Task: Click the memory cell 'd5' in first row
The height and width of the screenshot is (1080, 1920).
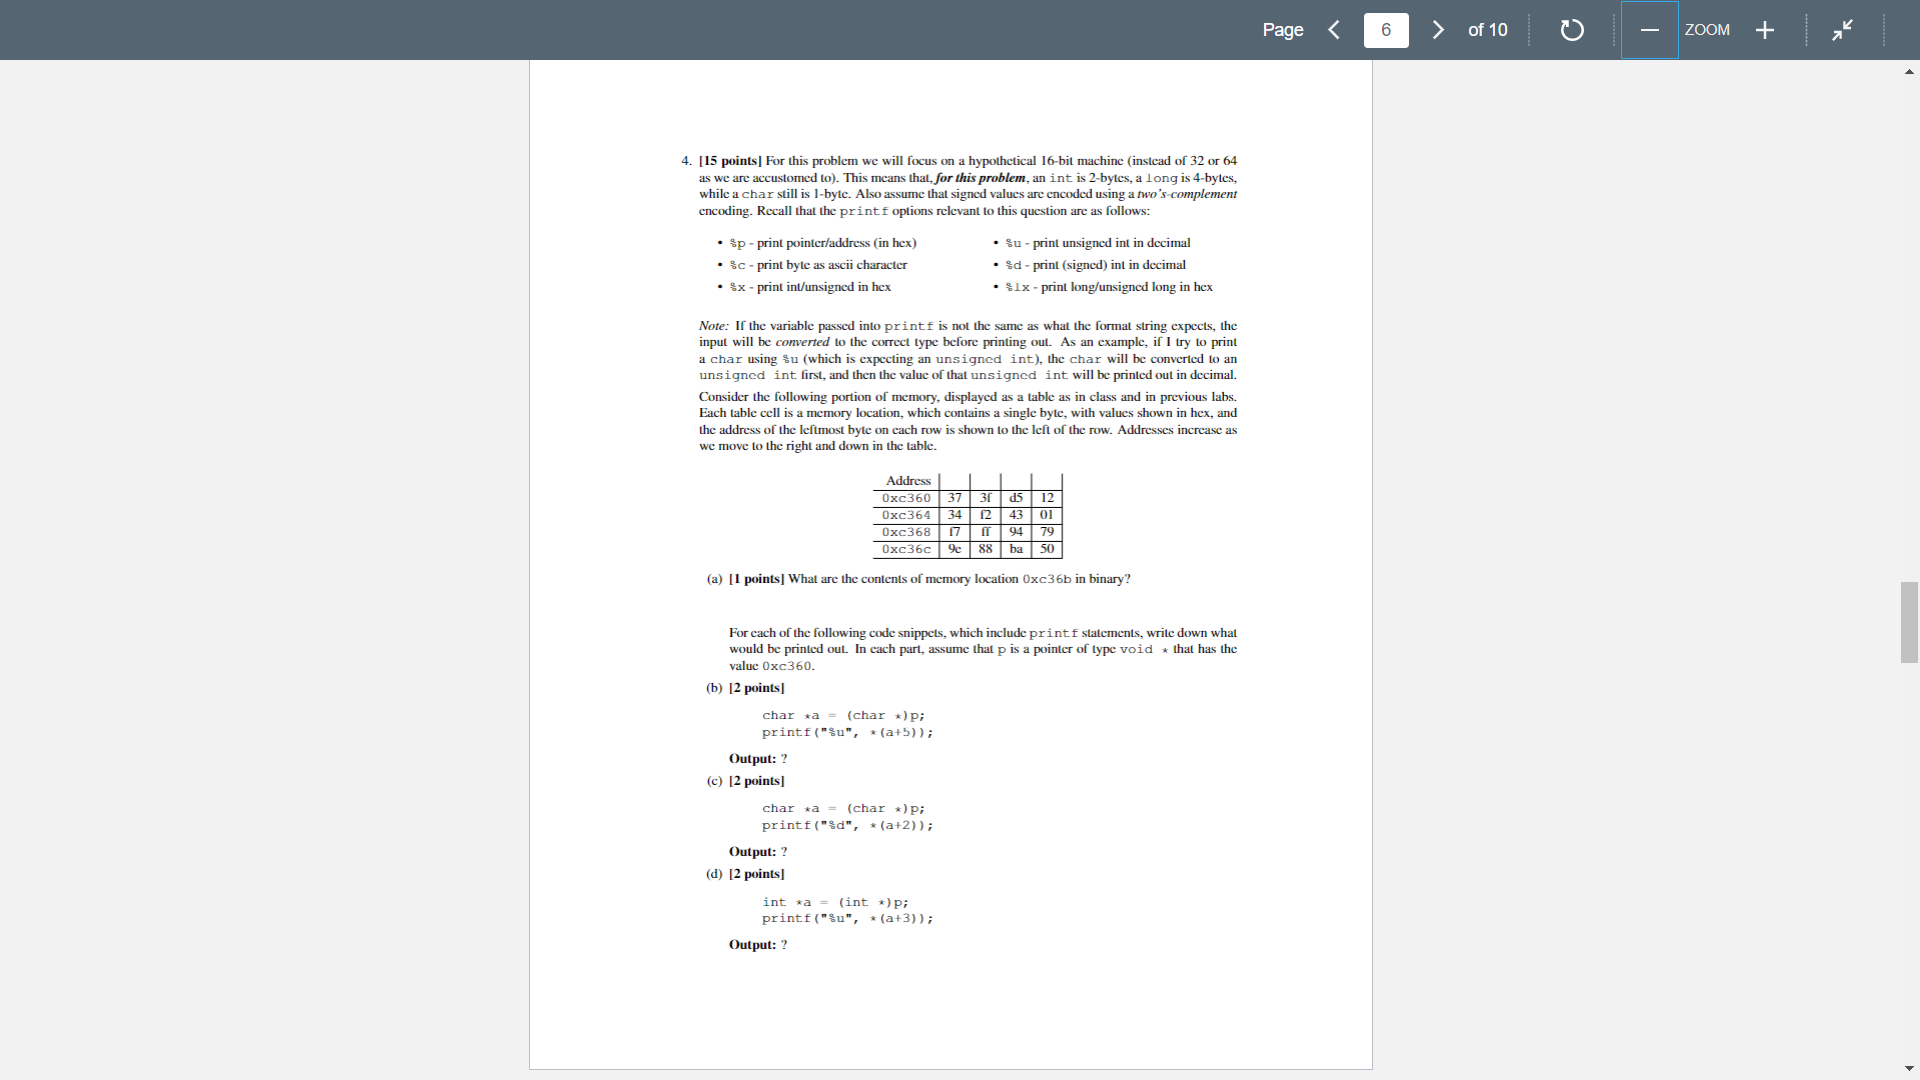Action: tap(1016, 498)
